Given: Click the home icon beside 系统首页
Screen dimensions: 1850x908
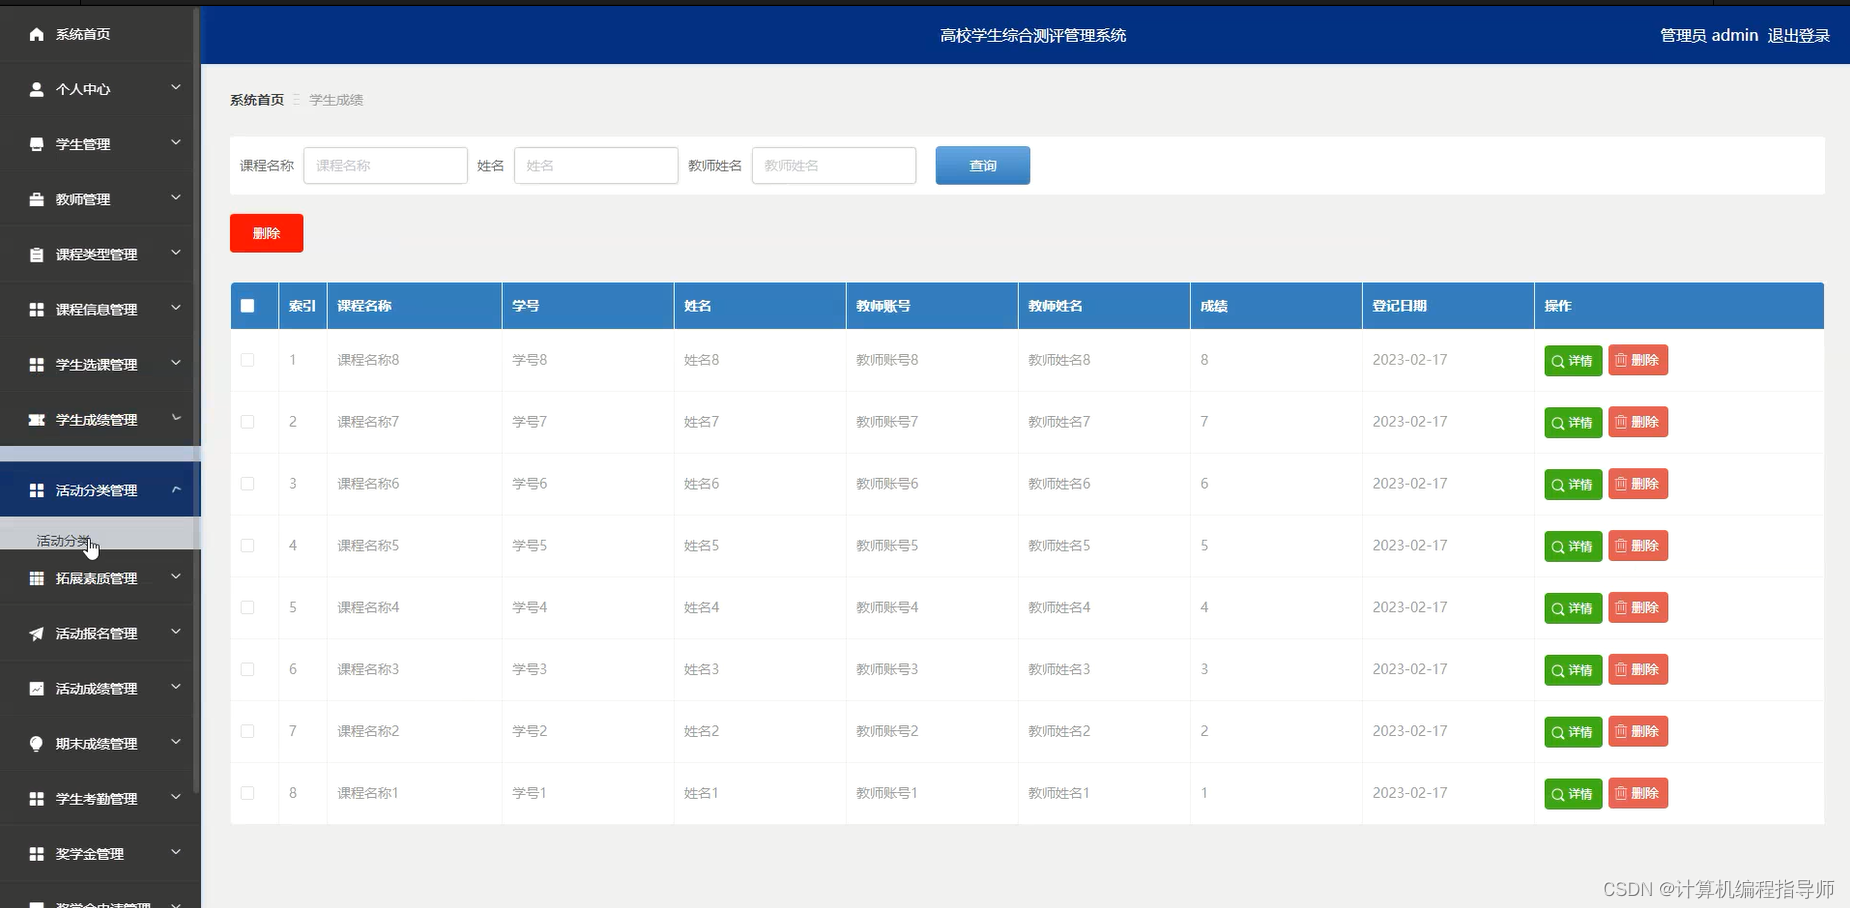Looking at the screenshot, I should [37, 34].
